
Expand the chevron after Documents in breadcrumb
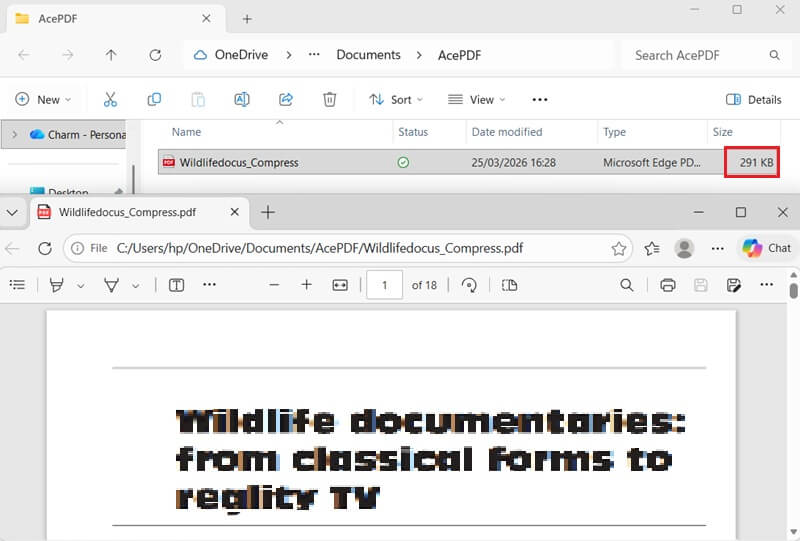tap(419, 55)
